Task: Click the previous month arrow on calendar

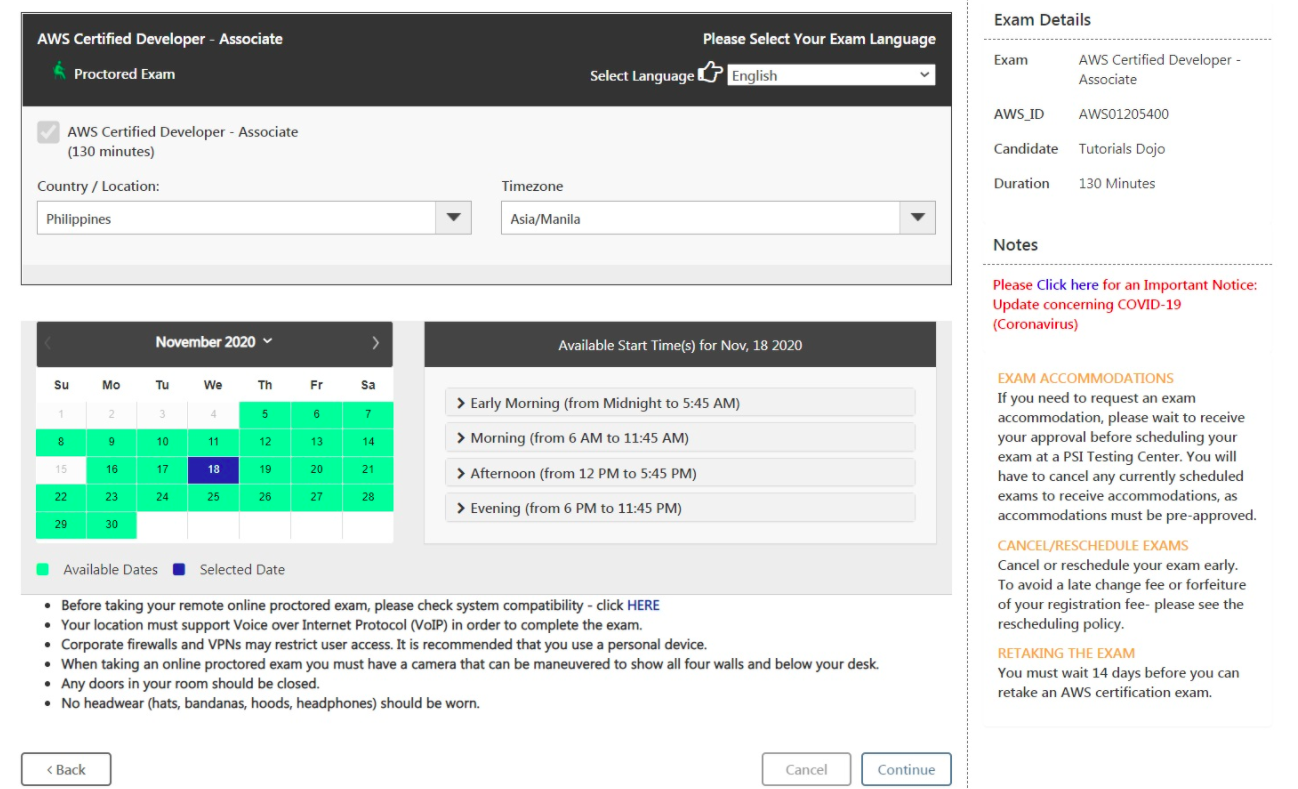Action: coord(48,343)
